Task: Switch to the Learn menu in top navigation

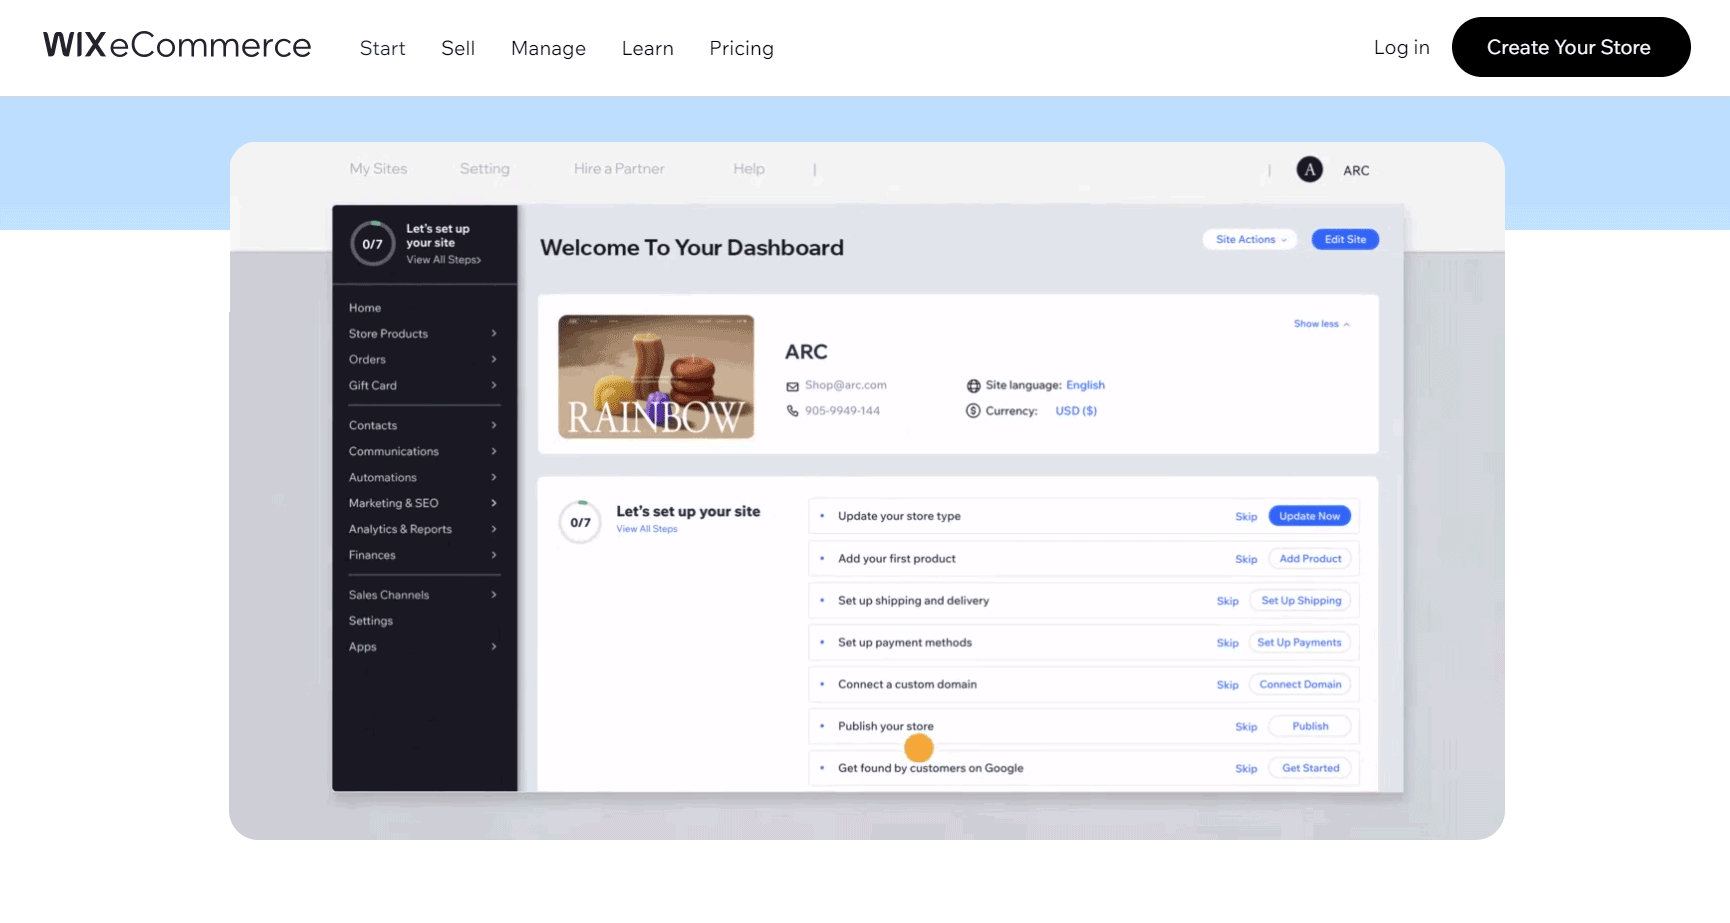Action: [647, 48]
